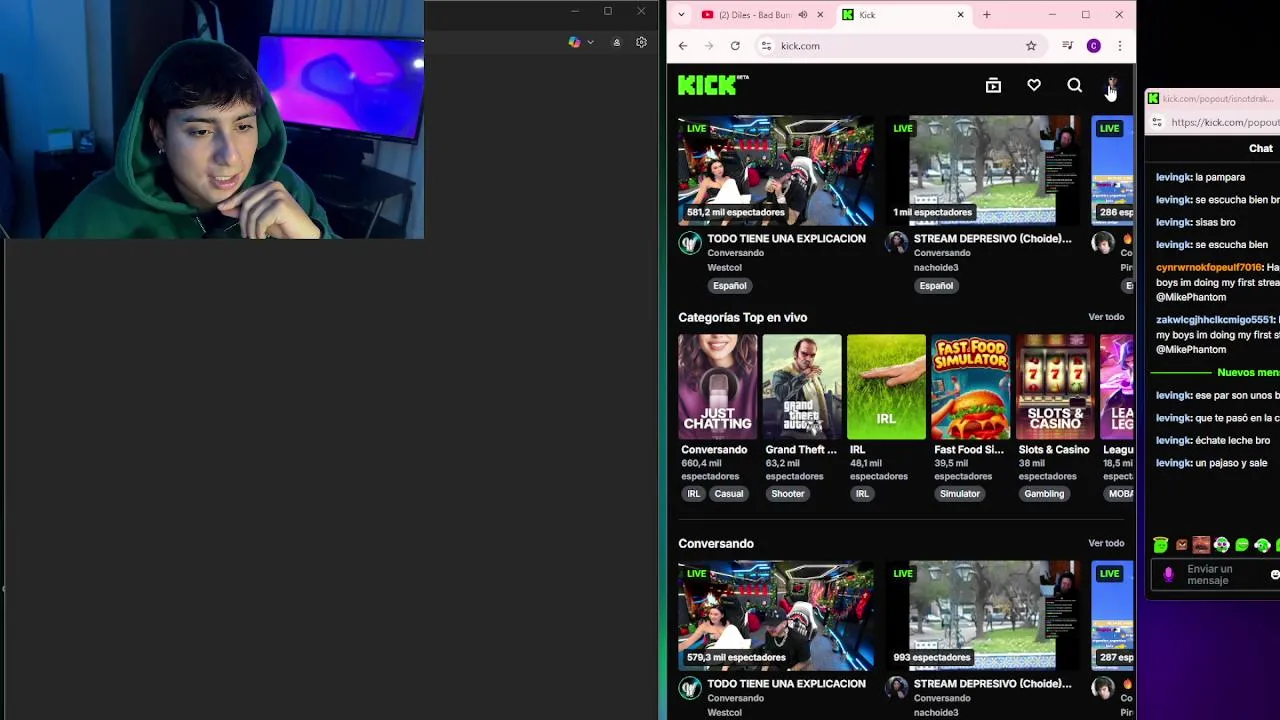
Task: Select the Kick browser tab
Action: pos(903,15)
